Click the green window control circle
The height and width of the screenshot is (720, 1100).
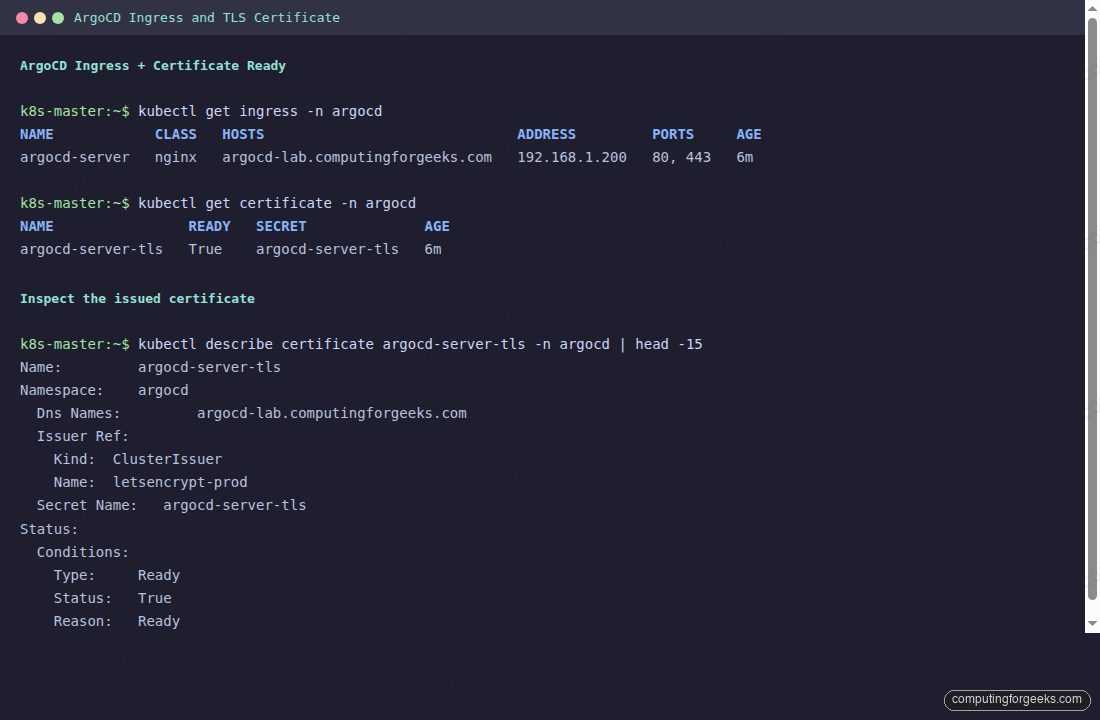58,17
